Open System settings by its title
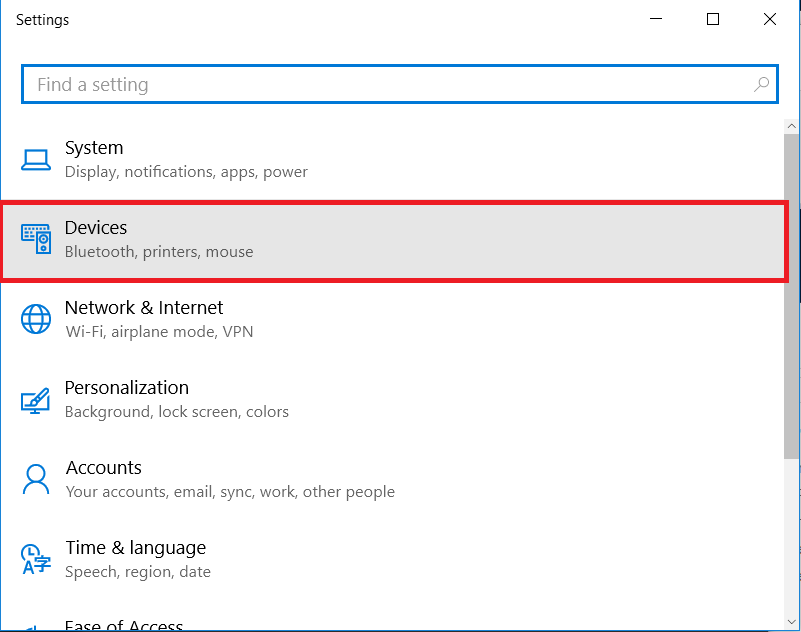 [94, 148]
